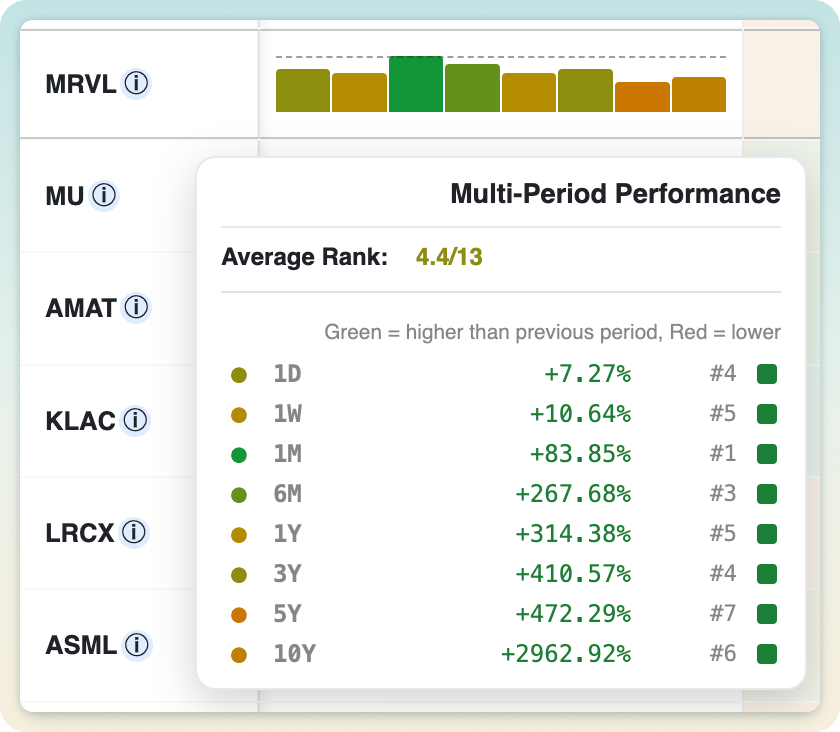The image size is (840, 732).
Task: Click the +2962.92% value for 10Y
Action: tap(566, 654)
